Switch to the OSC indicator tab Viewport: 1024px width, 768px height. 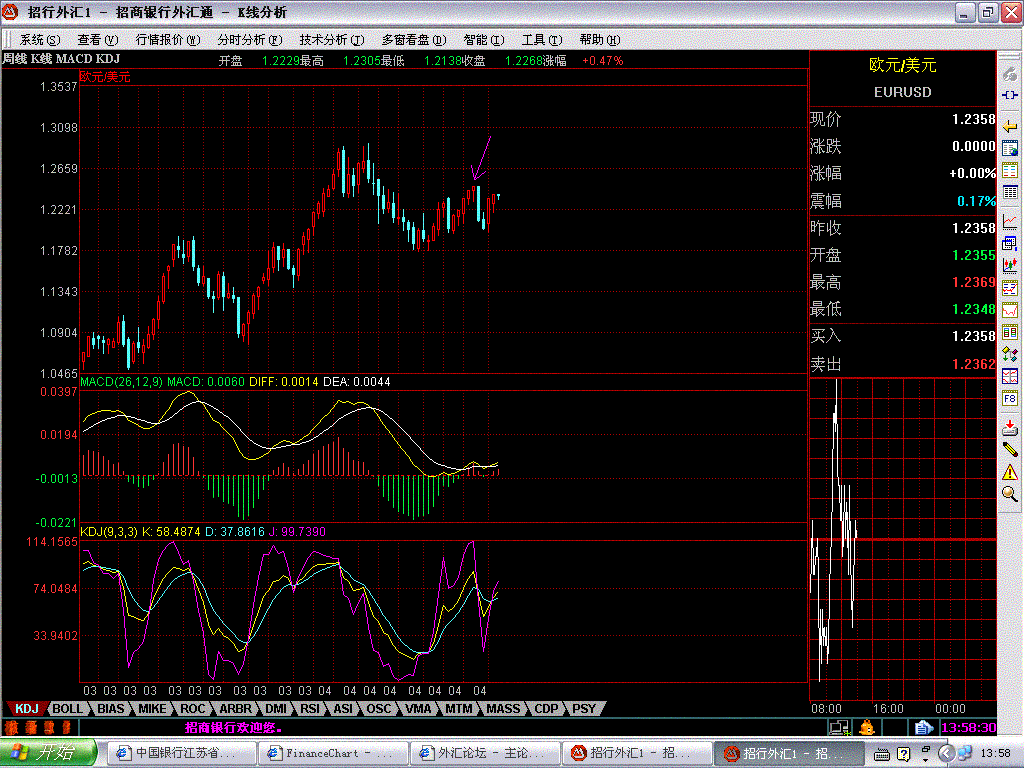tap(379, 709)
